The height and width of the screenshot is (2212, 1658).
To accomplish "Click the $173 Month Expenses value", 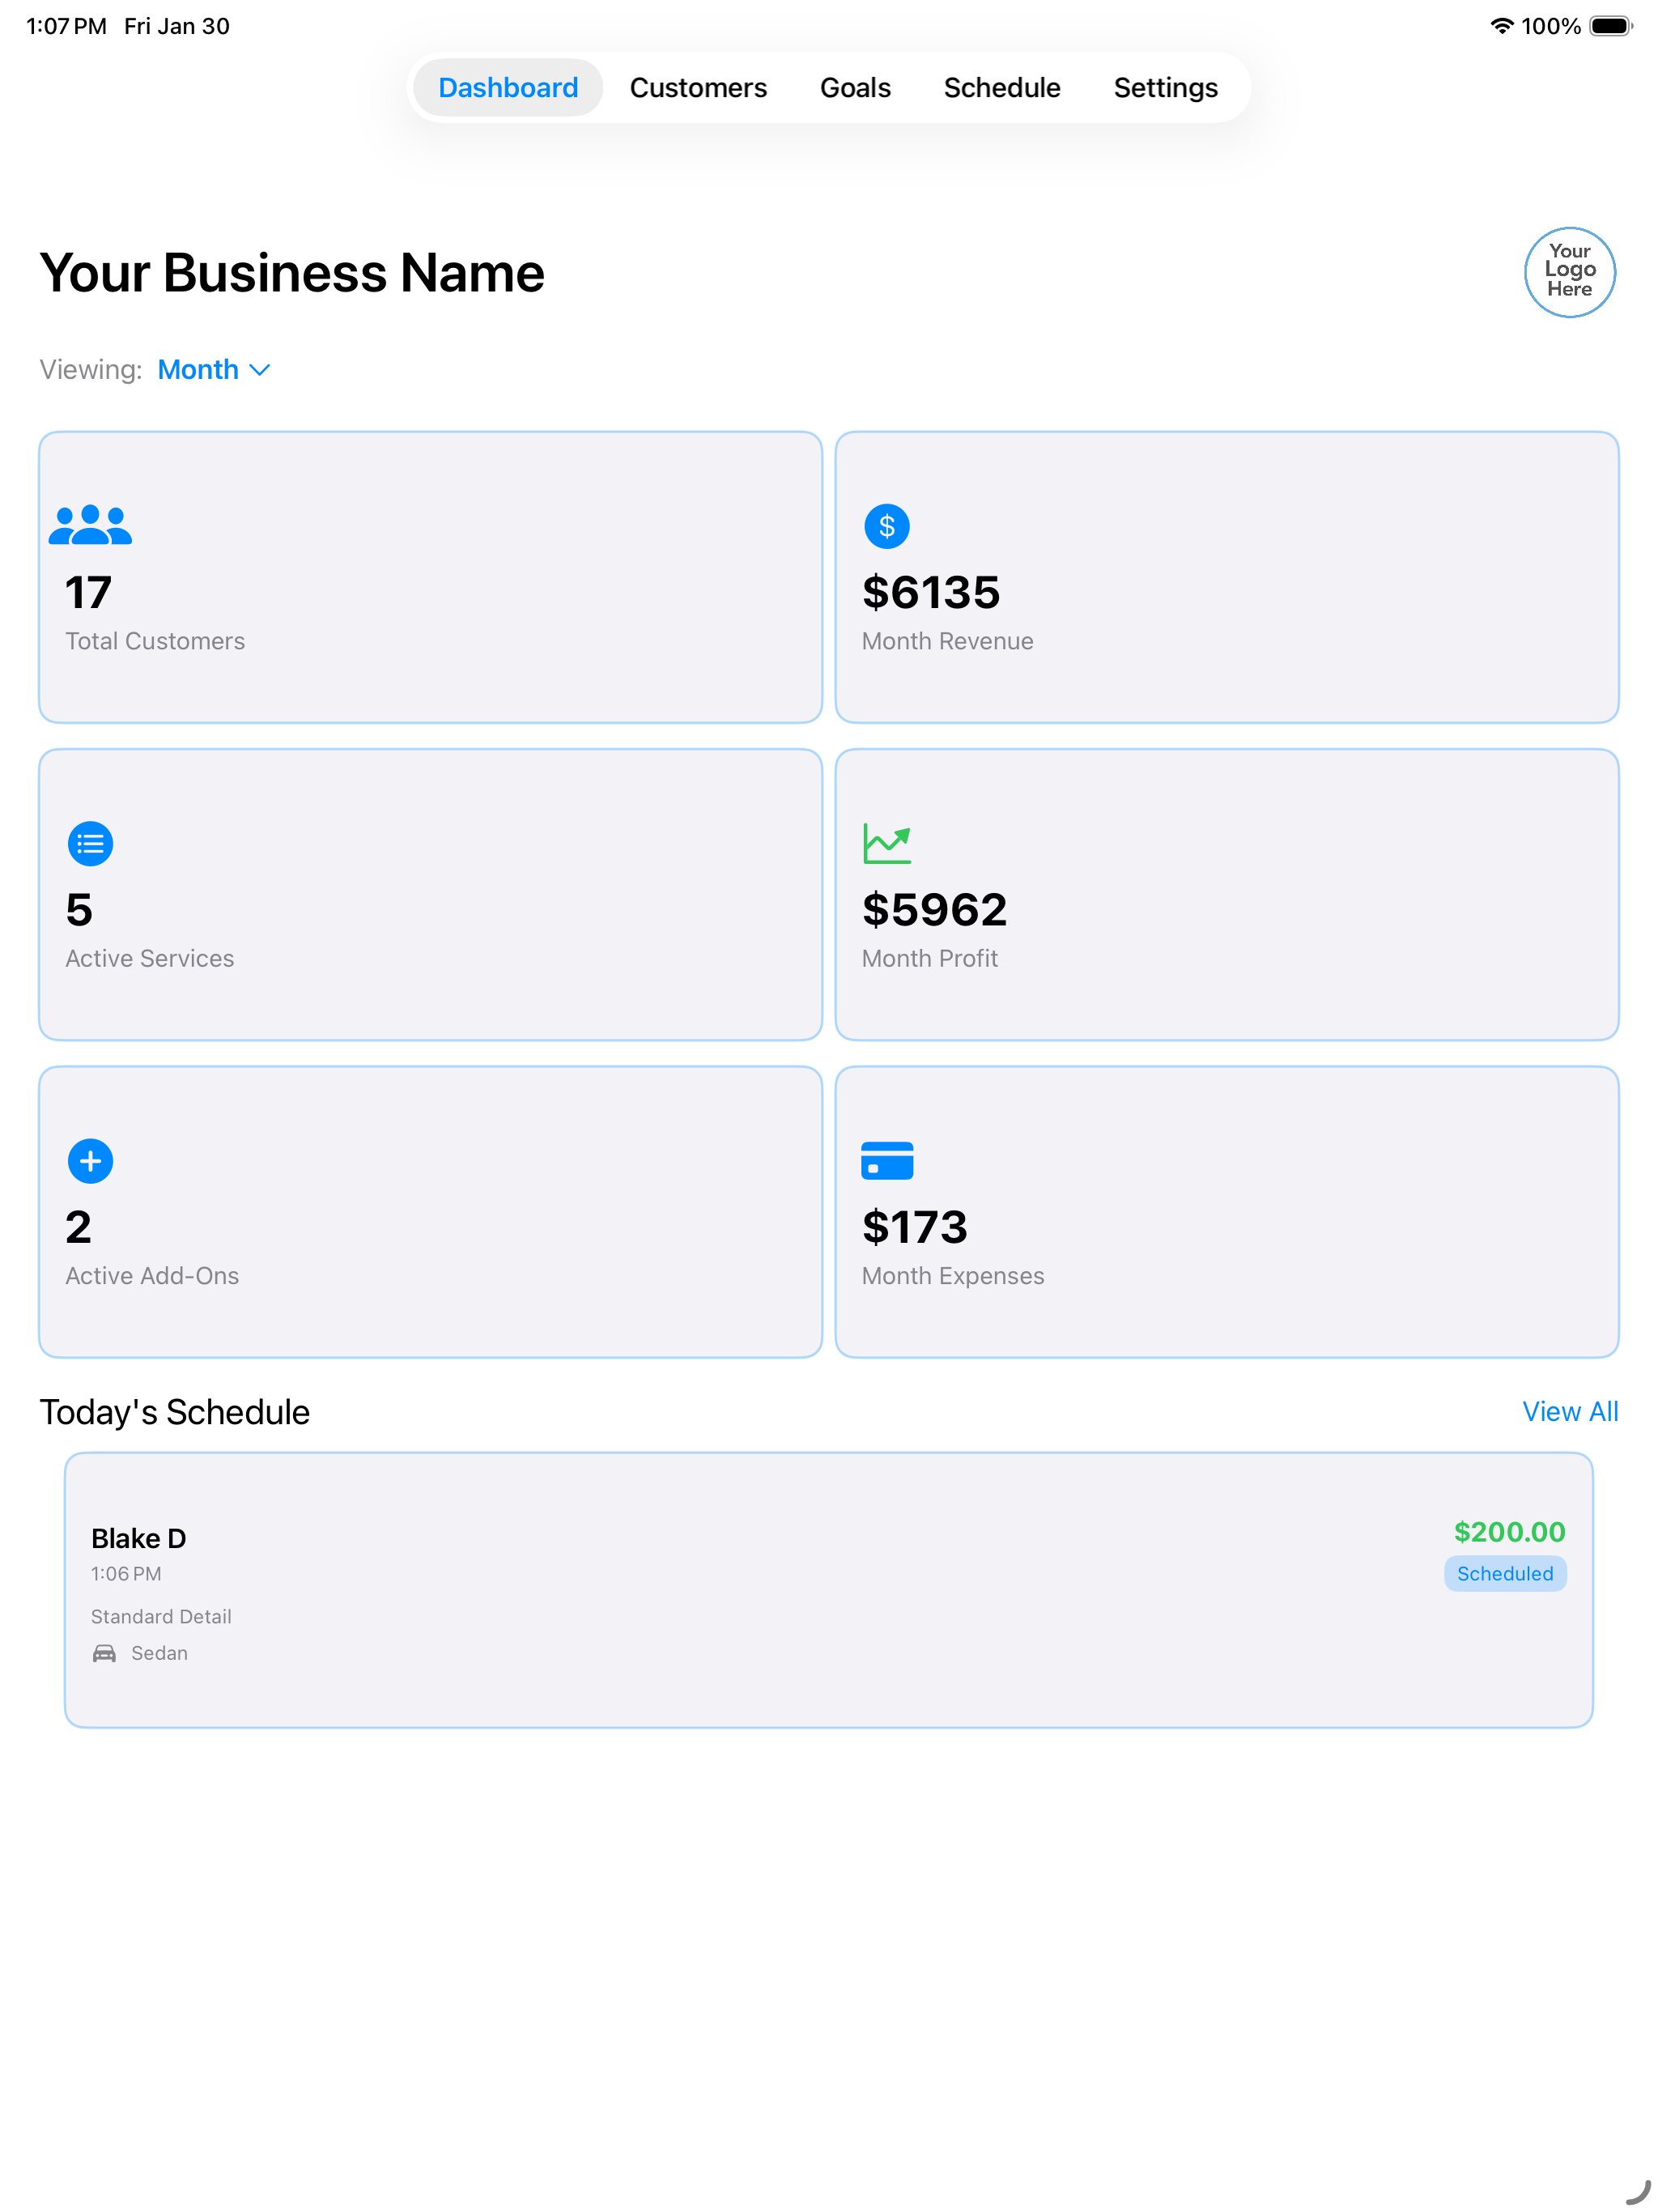I will (915, 1228).
